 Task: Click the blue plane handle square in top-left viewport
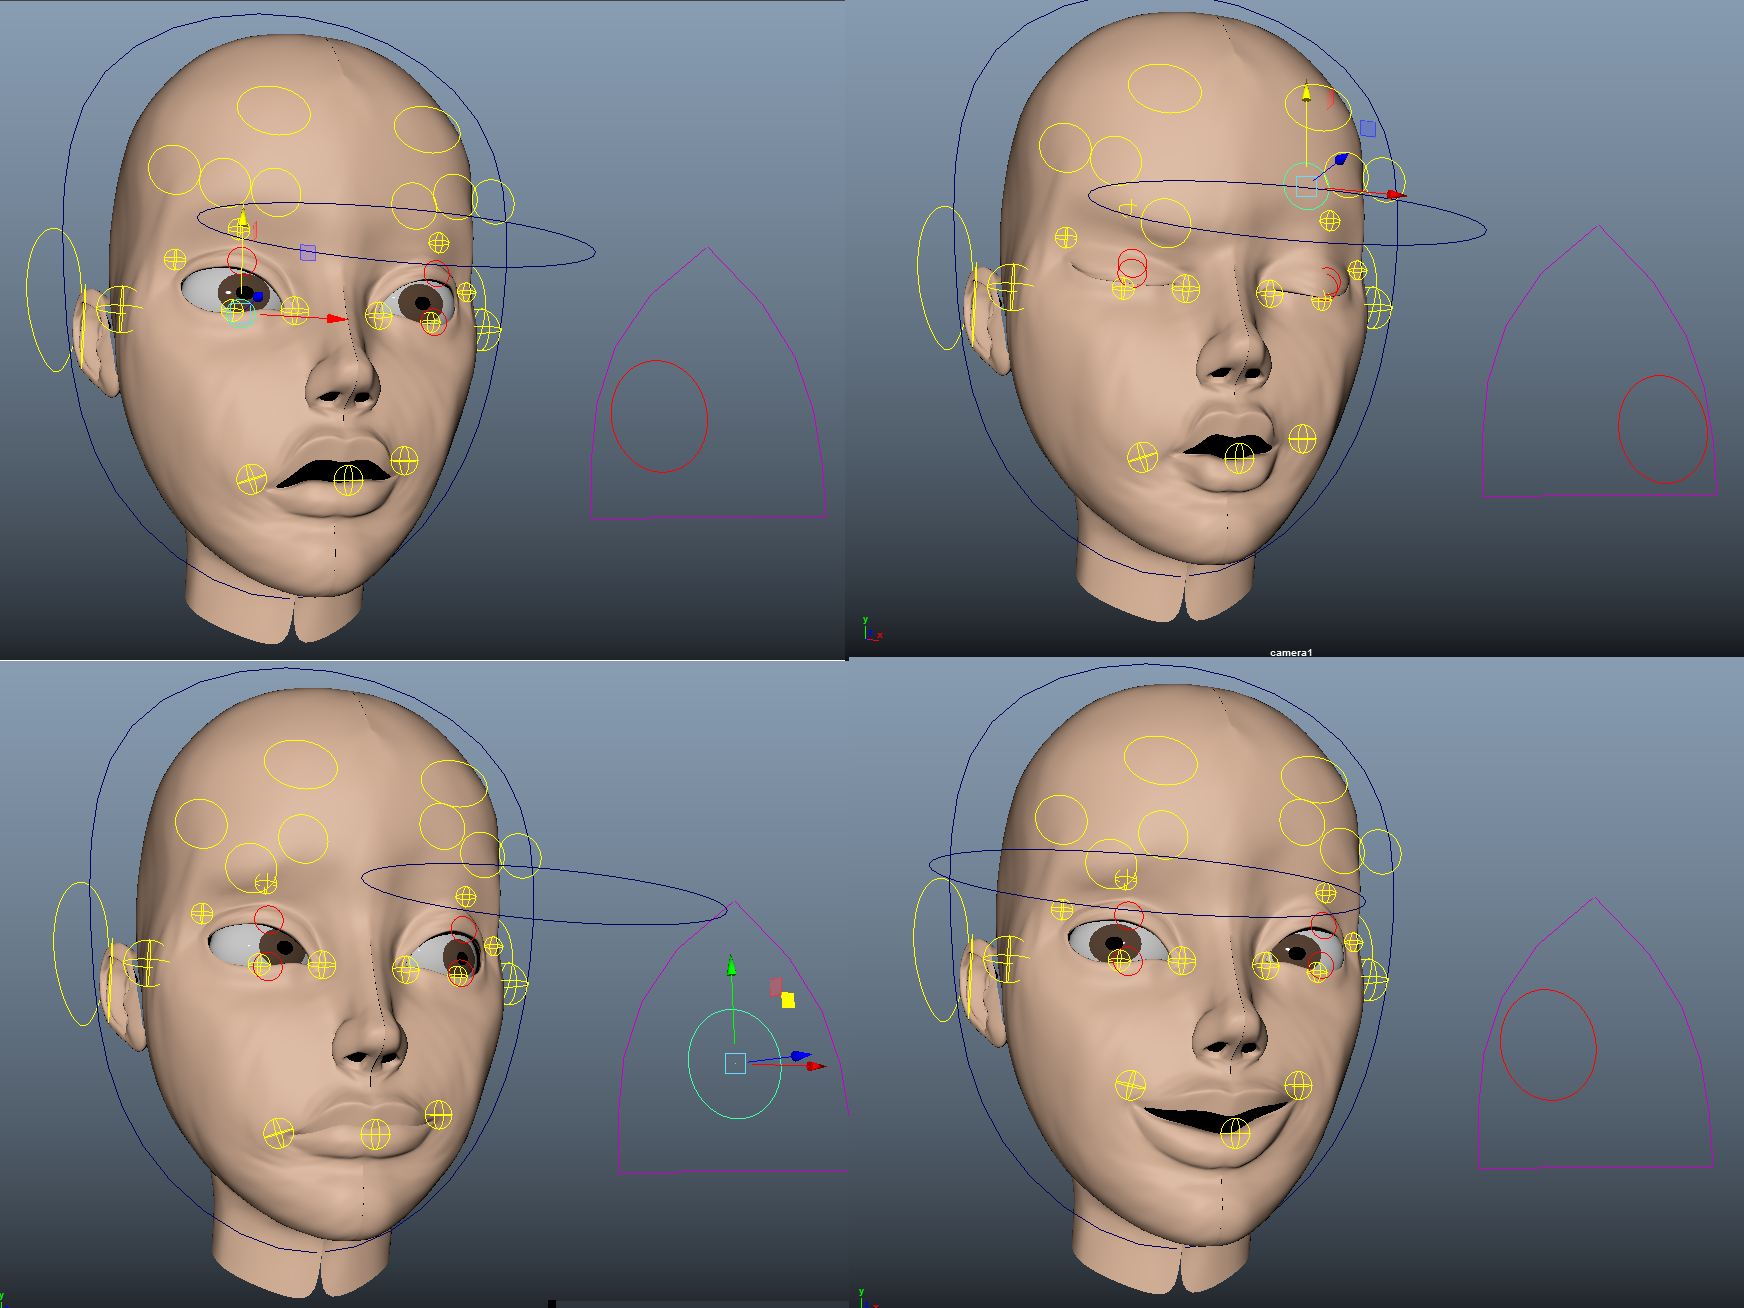click(x=308, y=253)
